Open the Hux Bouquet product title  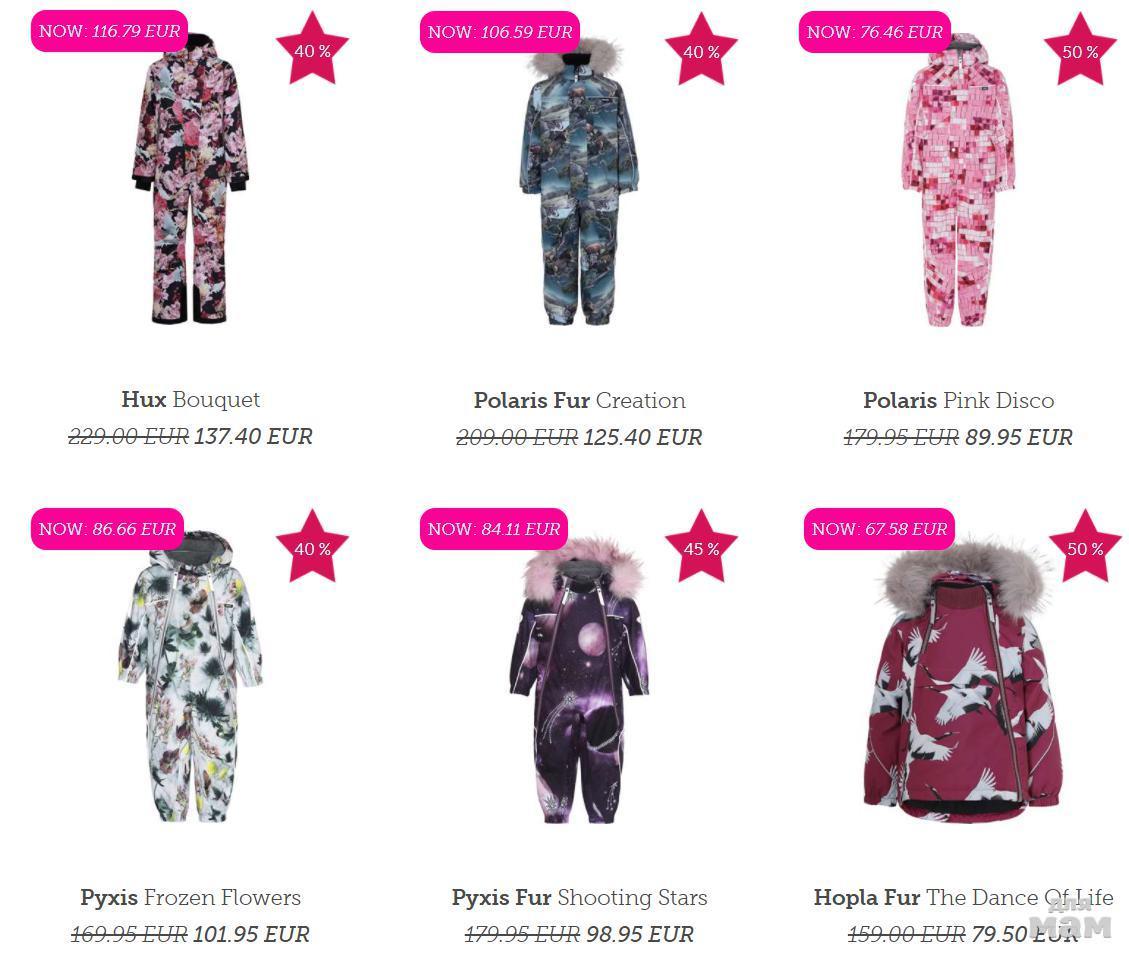click(191, 399)
